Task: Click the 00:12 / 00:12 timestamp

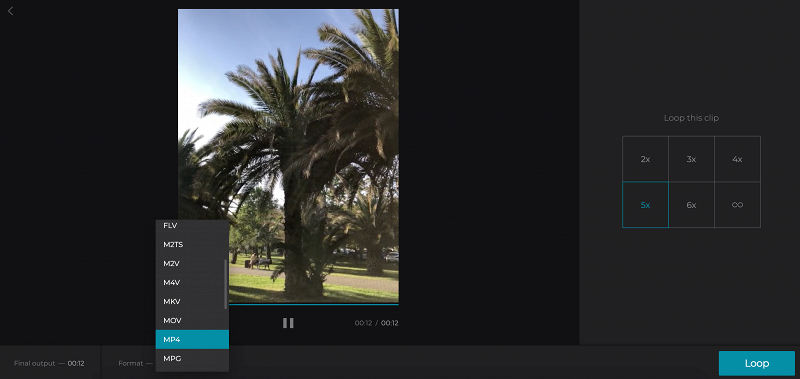Action: pos(377,323)
